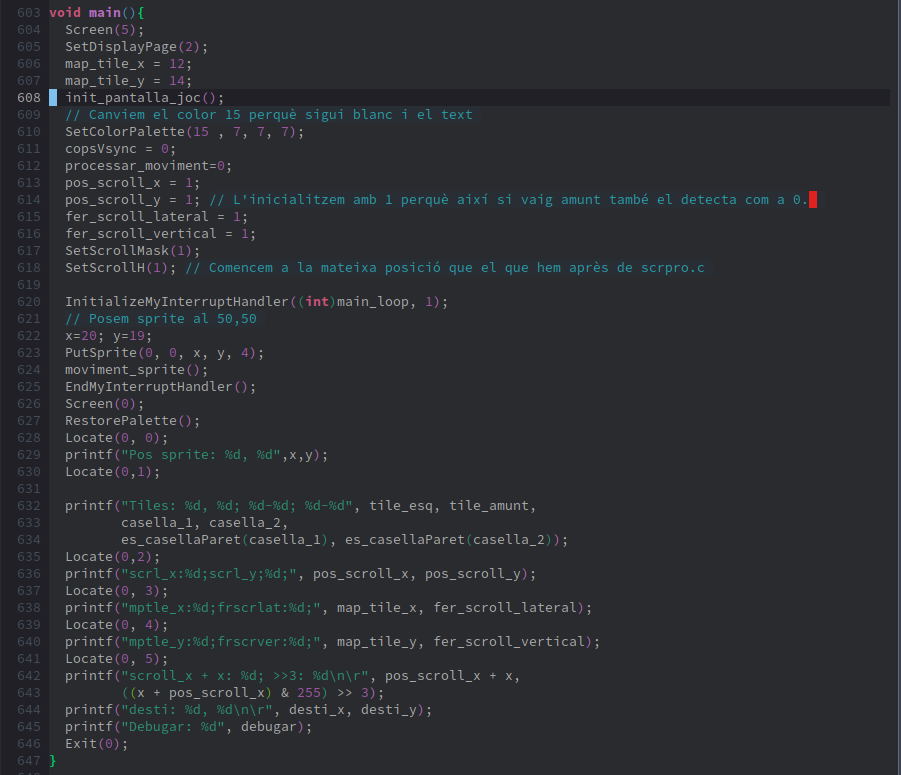This screenshot has width=901, height=775.
Task: Click the blue gutter marker on line 608
Action: (x=53, y=98)
